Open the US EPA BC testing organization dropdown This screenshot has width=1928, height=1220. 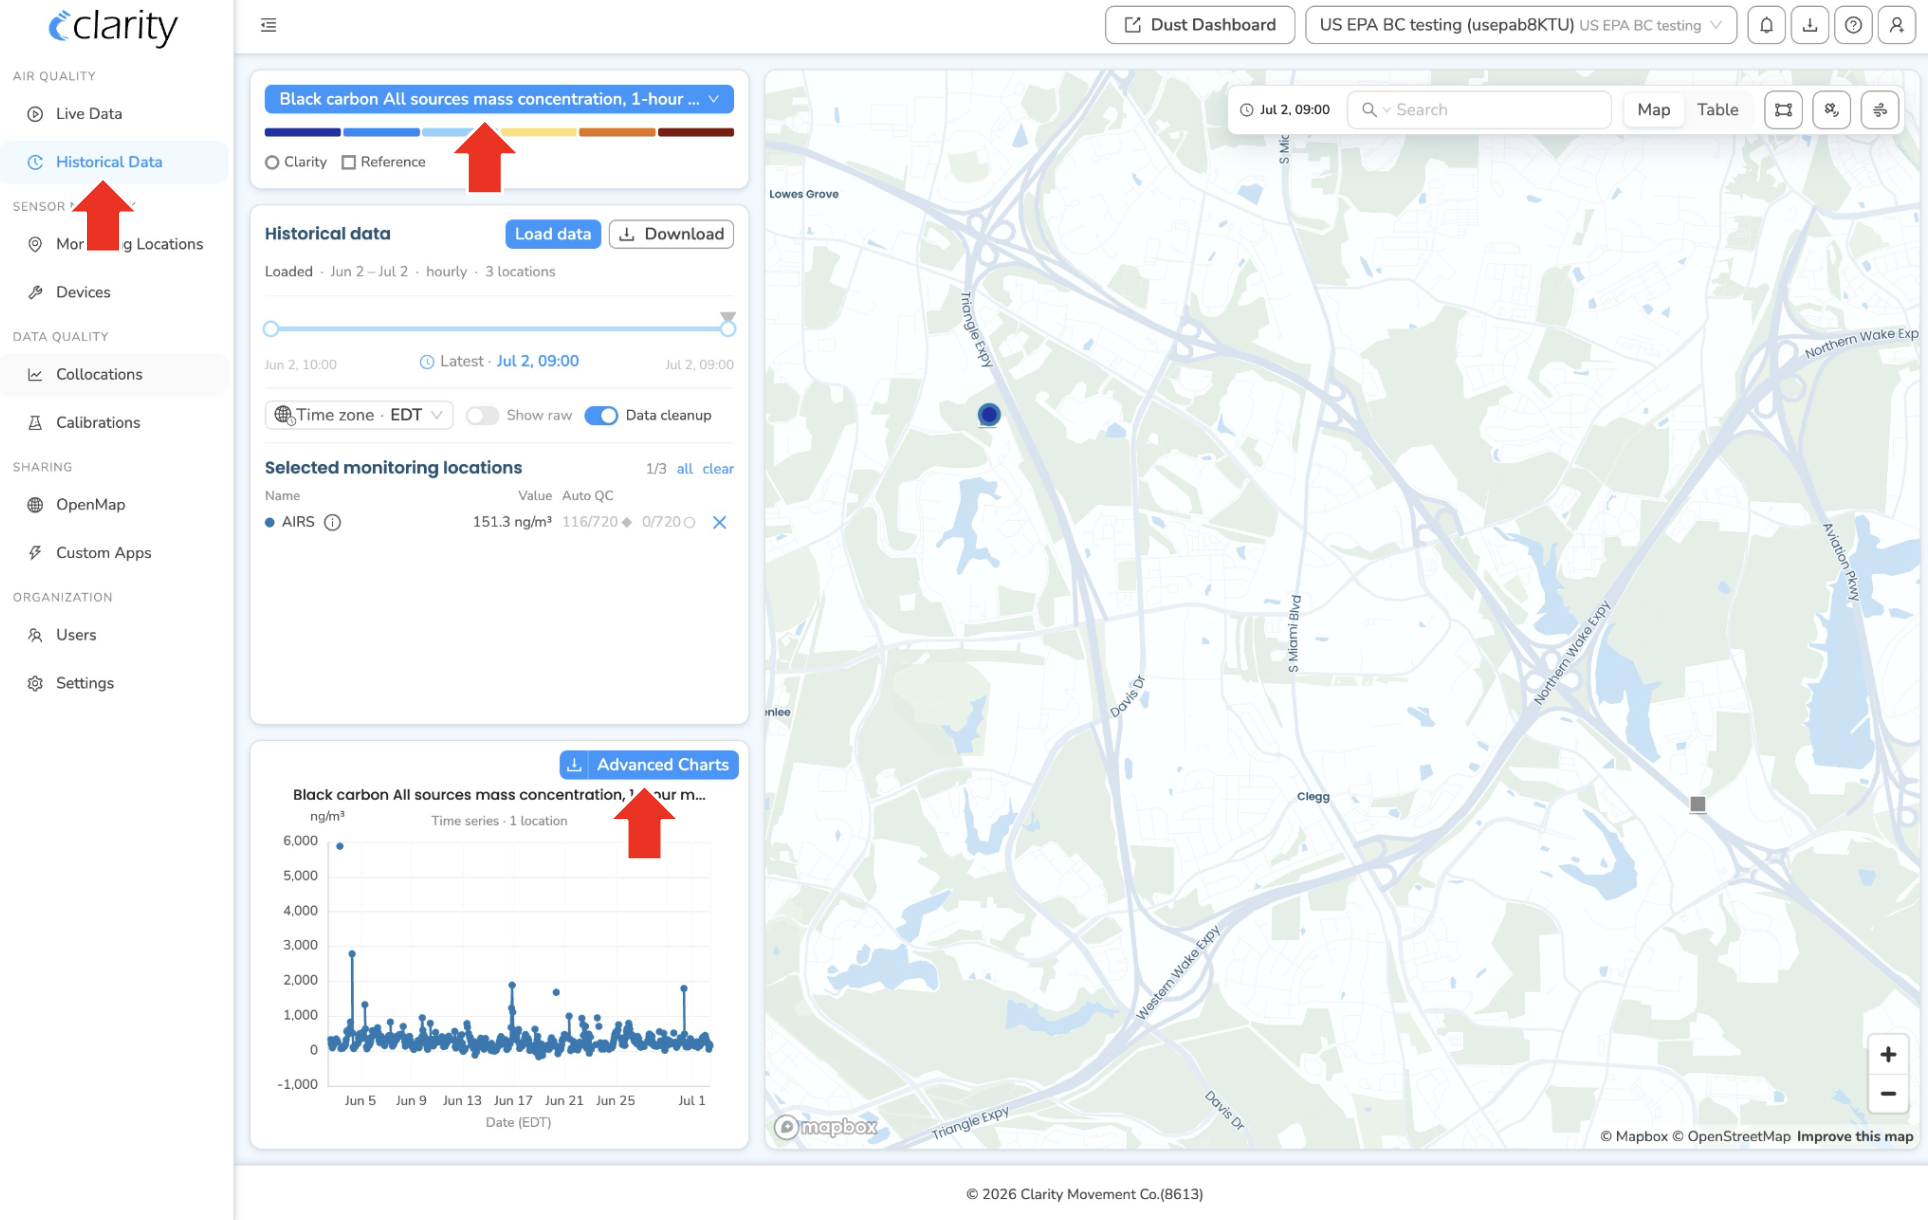(x=1520, y=25)
